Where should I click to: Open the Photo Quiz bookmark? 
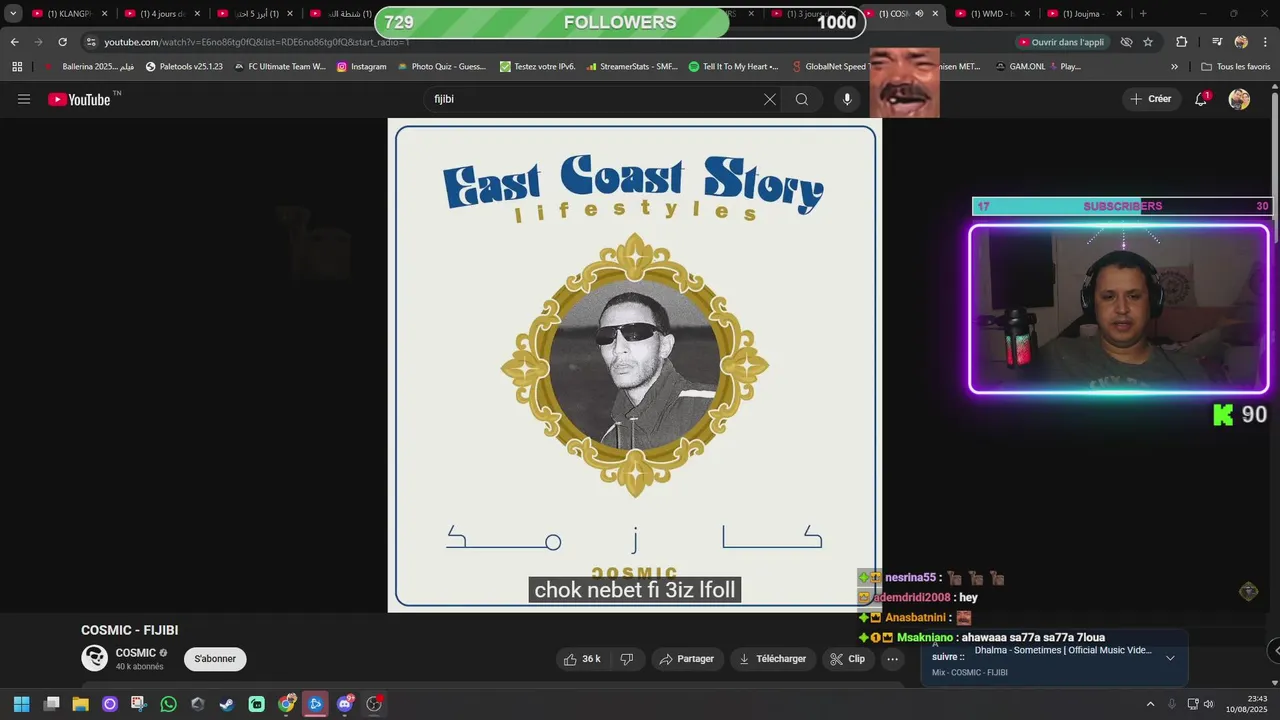[x=441, y=67]
